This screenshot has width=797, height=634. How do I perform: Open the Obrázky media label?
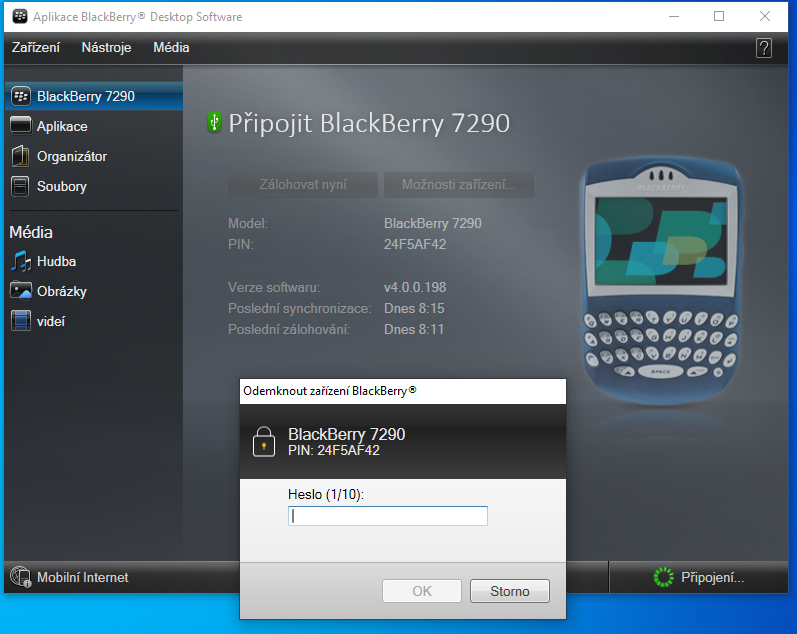point(62,291)
